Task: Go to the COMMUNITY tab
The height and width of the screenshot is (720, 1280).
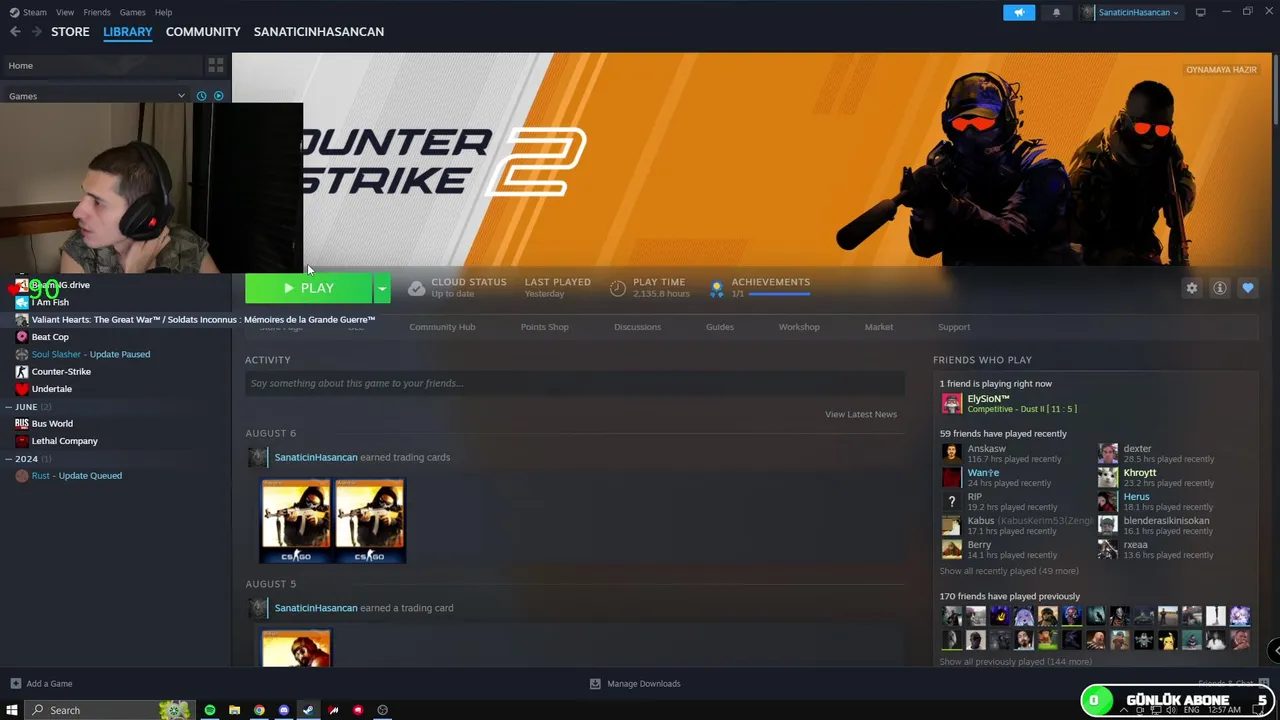Action: (x=203, y=32)
